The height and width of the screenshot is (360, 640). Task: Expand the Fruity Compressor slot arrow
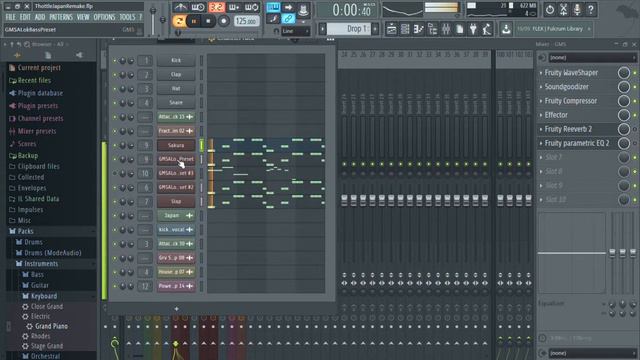(x=541, y=101)
